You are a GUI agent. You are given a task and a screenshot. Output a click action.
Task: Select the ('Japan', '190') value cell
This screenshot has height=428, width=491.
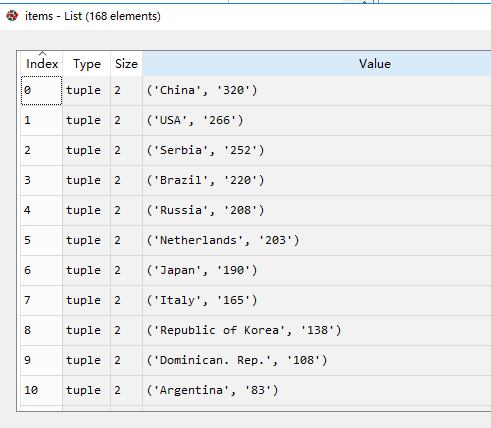tap(317, 270)
